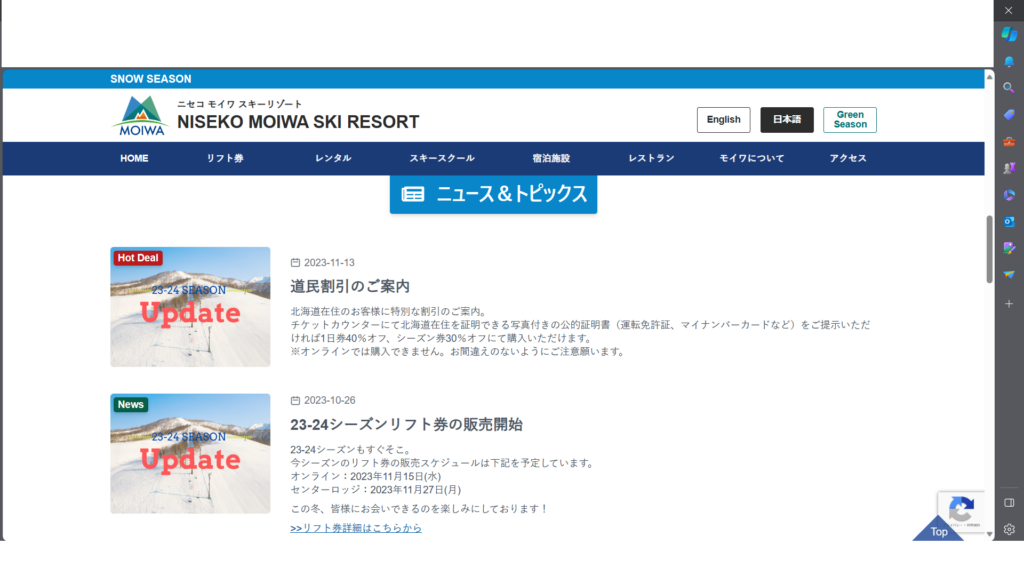Screen dimensions: 1024x576
Task: Click calendar icon beside 2023-10-26
Action: pyautogui.click(x=295, y=400)
